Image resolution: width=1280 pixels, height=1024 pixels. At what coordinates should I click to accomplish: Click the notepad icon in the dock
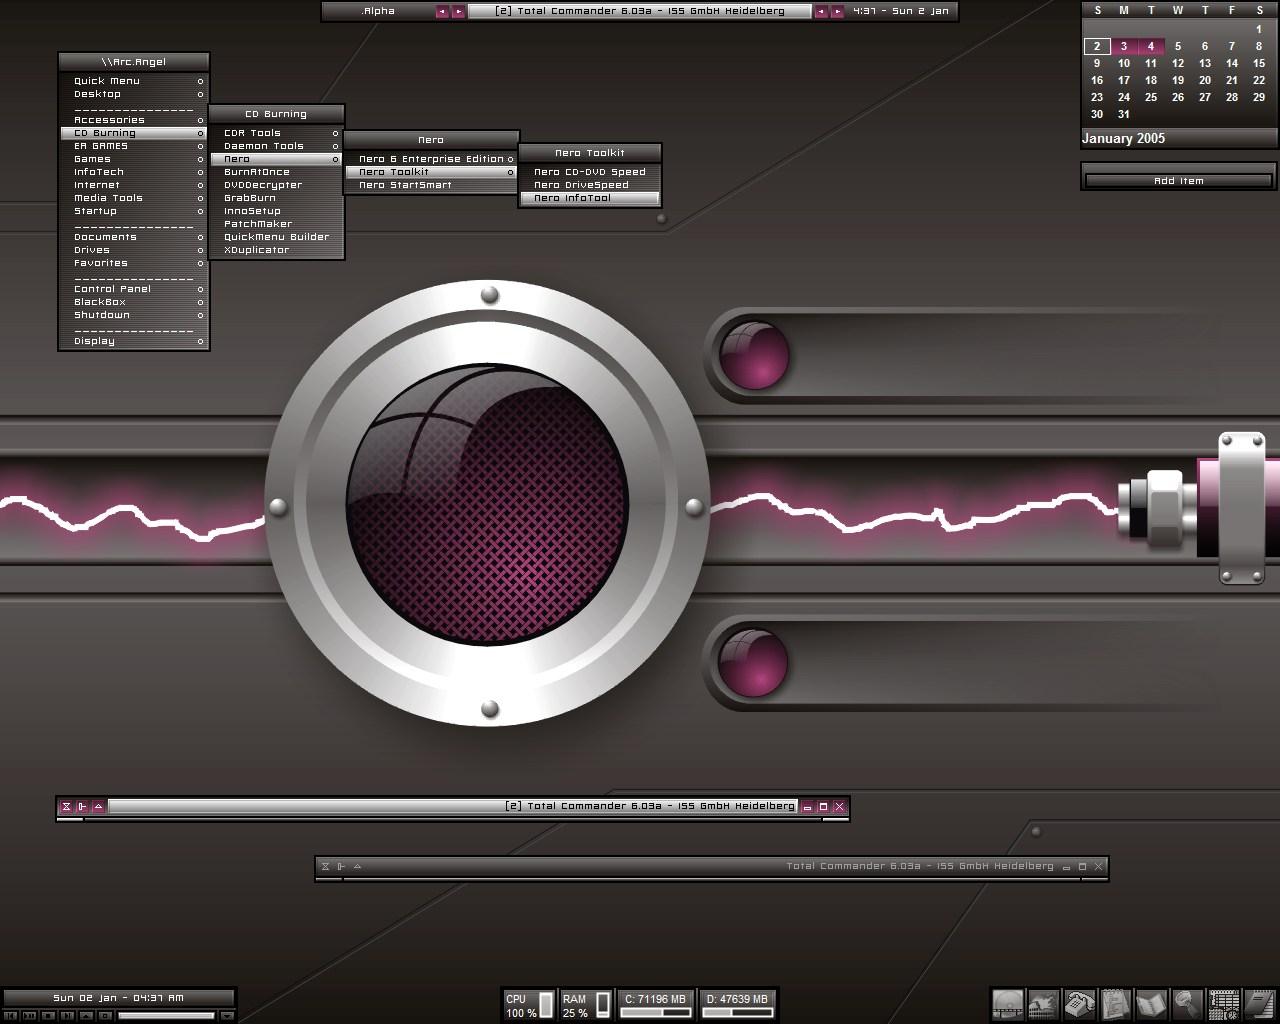pyautogui.click(x=1115, y=1003)
